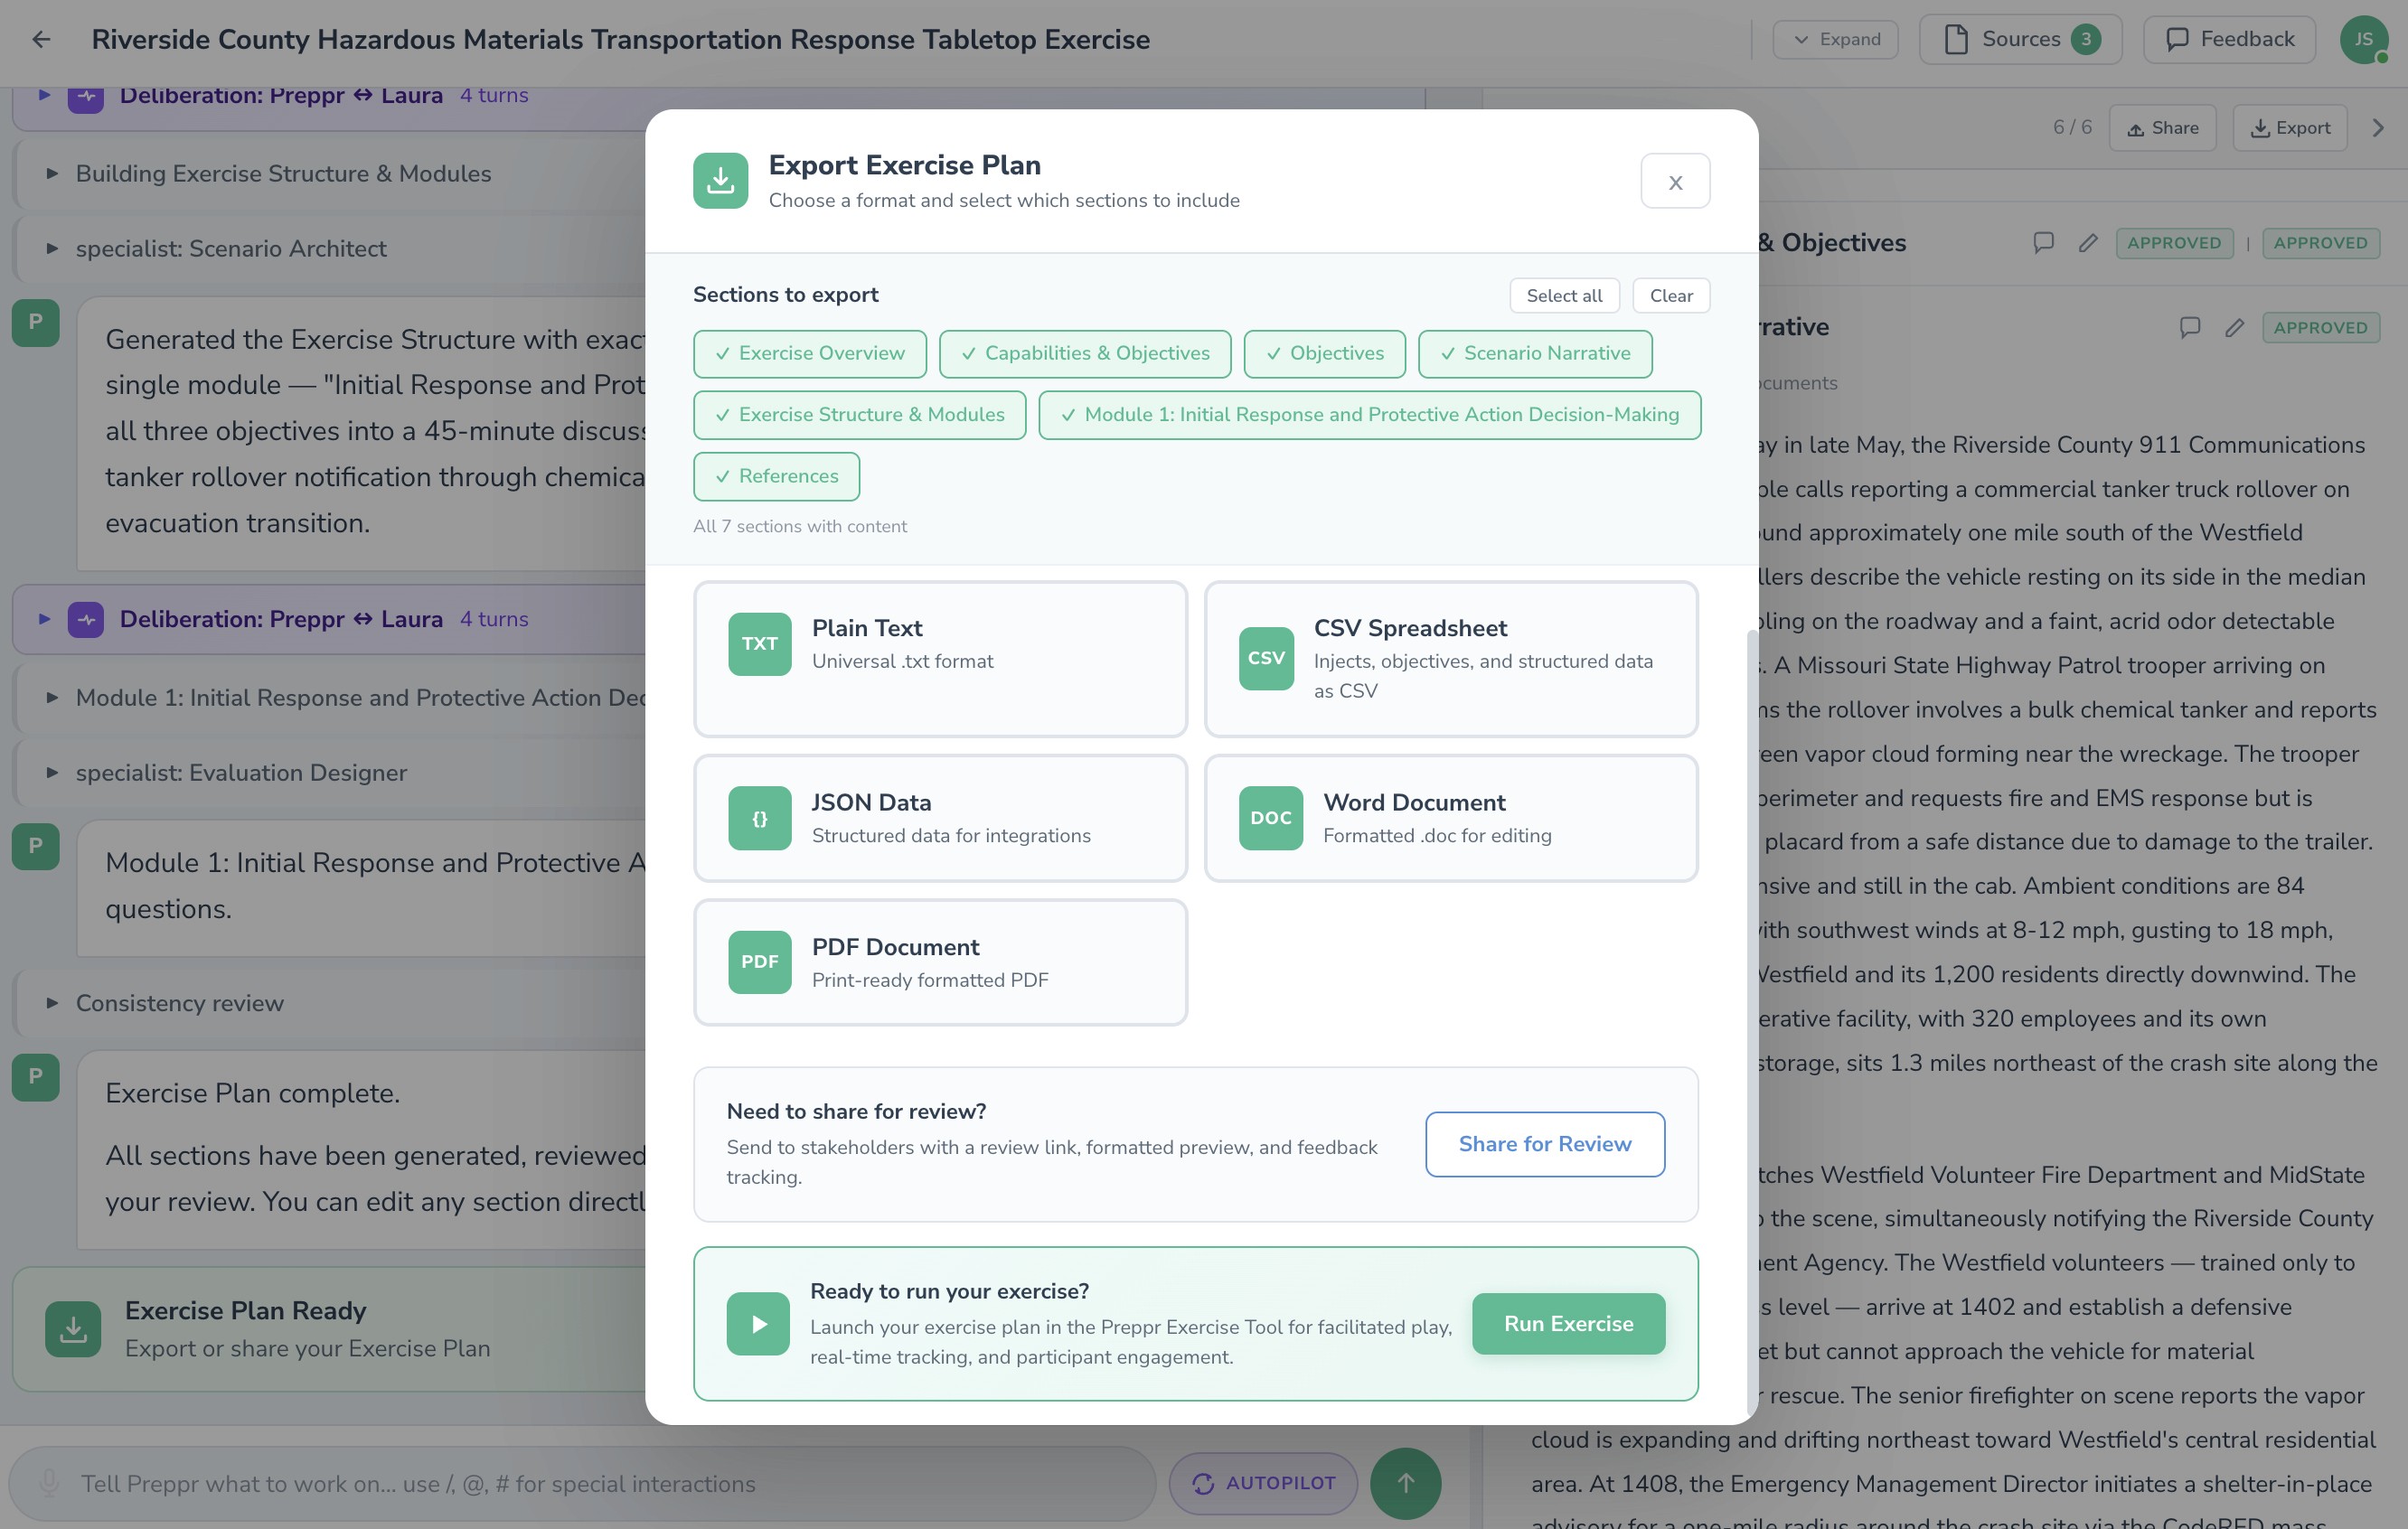Toggle the Scenario Narrative section chip
This screenshot has height=1529, width=2408.
click(1534, 354)
